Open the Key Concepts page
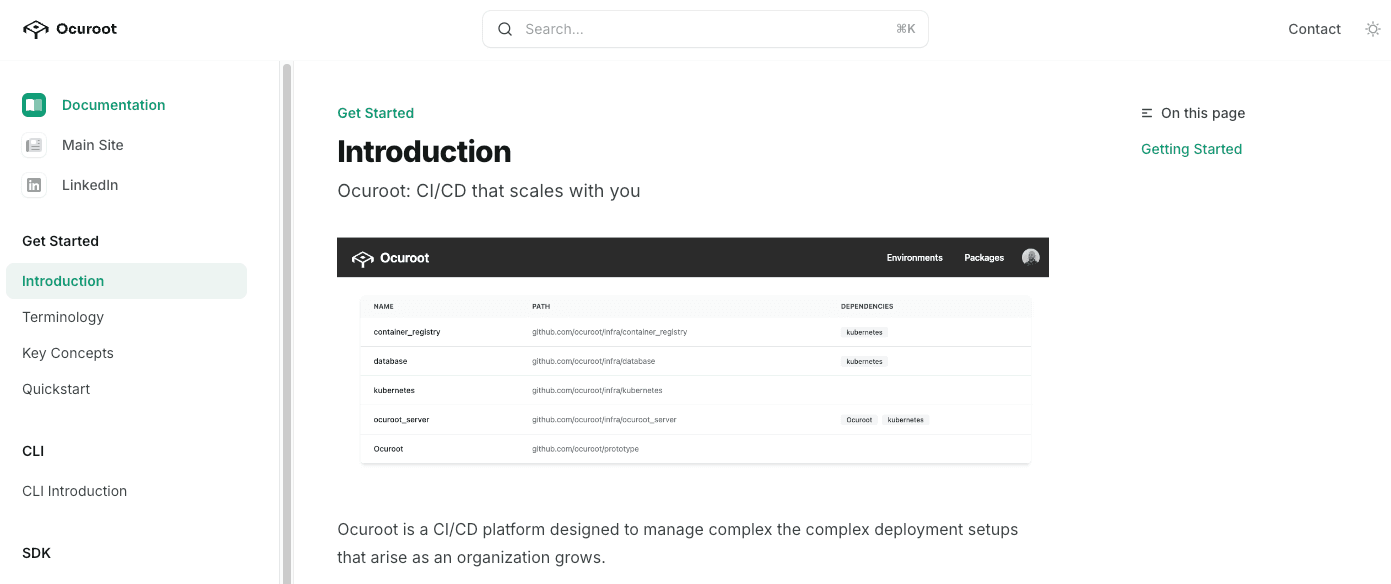The height and width of the screenshot is (584, 1391). click(68, 353)
